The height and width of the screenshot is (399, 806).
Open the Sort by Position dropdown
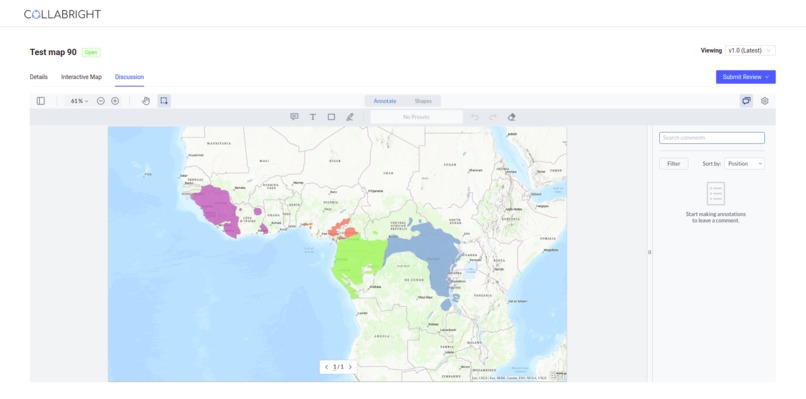click(x=744, y=164)
